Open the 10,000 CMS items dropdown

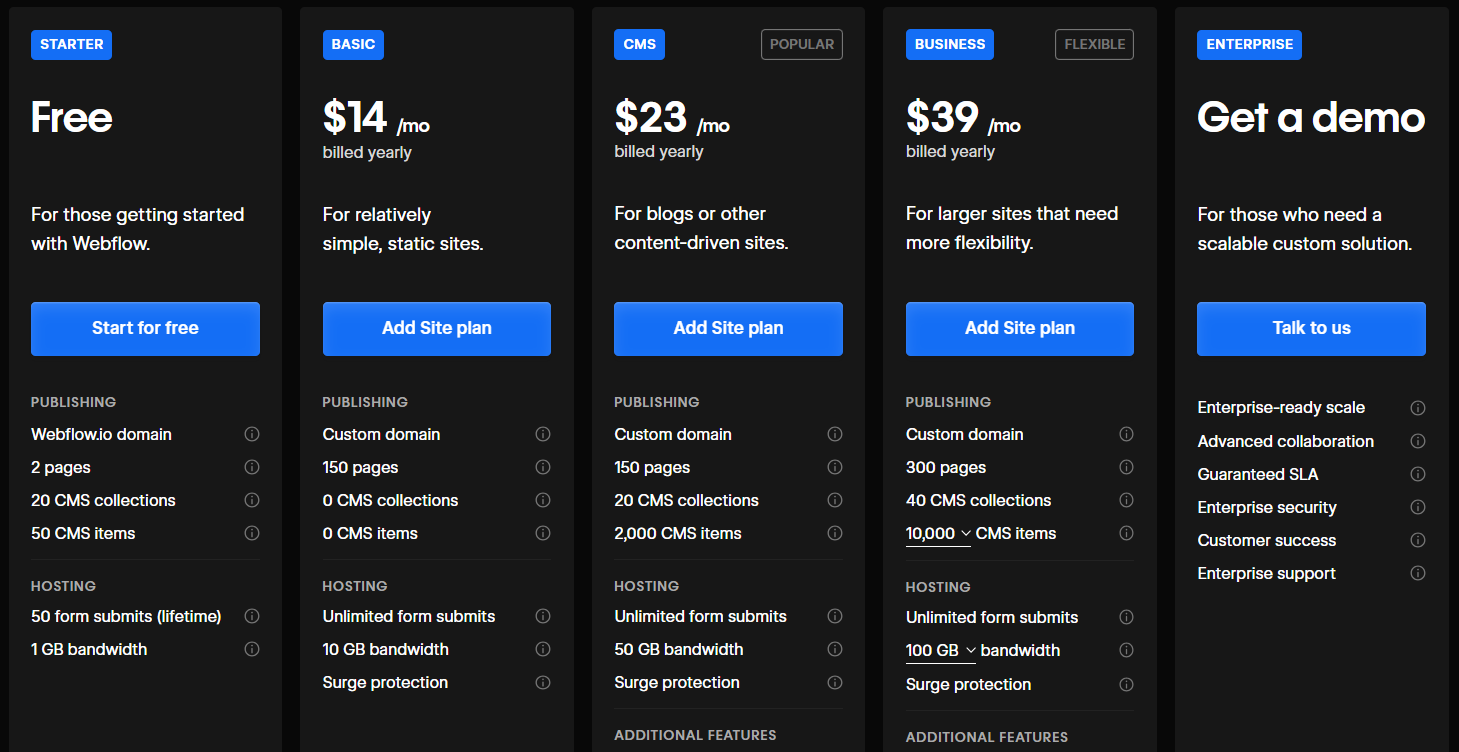coord(938,534)
